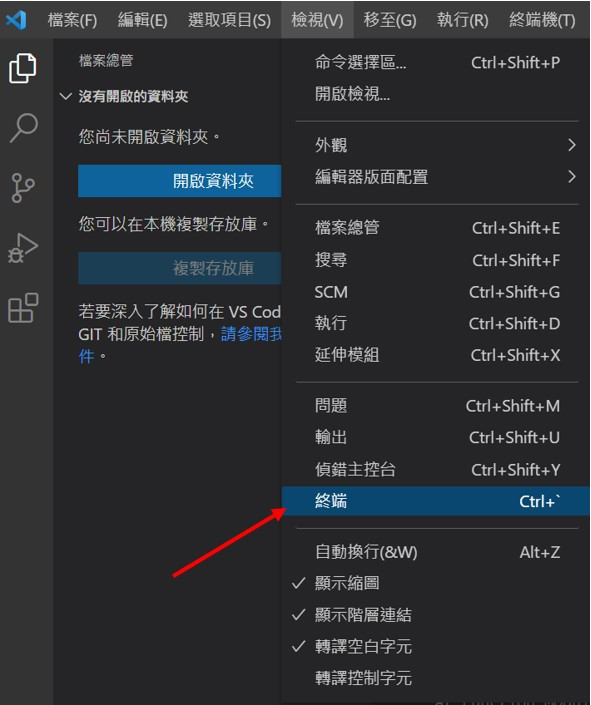Open the 檔案(F) menu
Screen dimensions: 591x705
point(72,20)
